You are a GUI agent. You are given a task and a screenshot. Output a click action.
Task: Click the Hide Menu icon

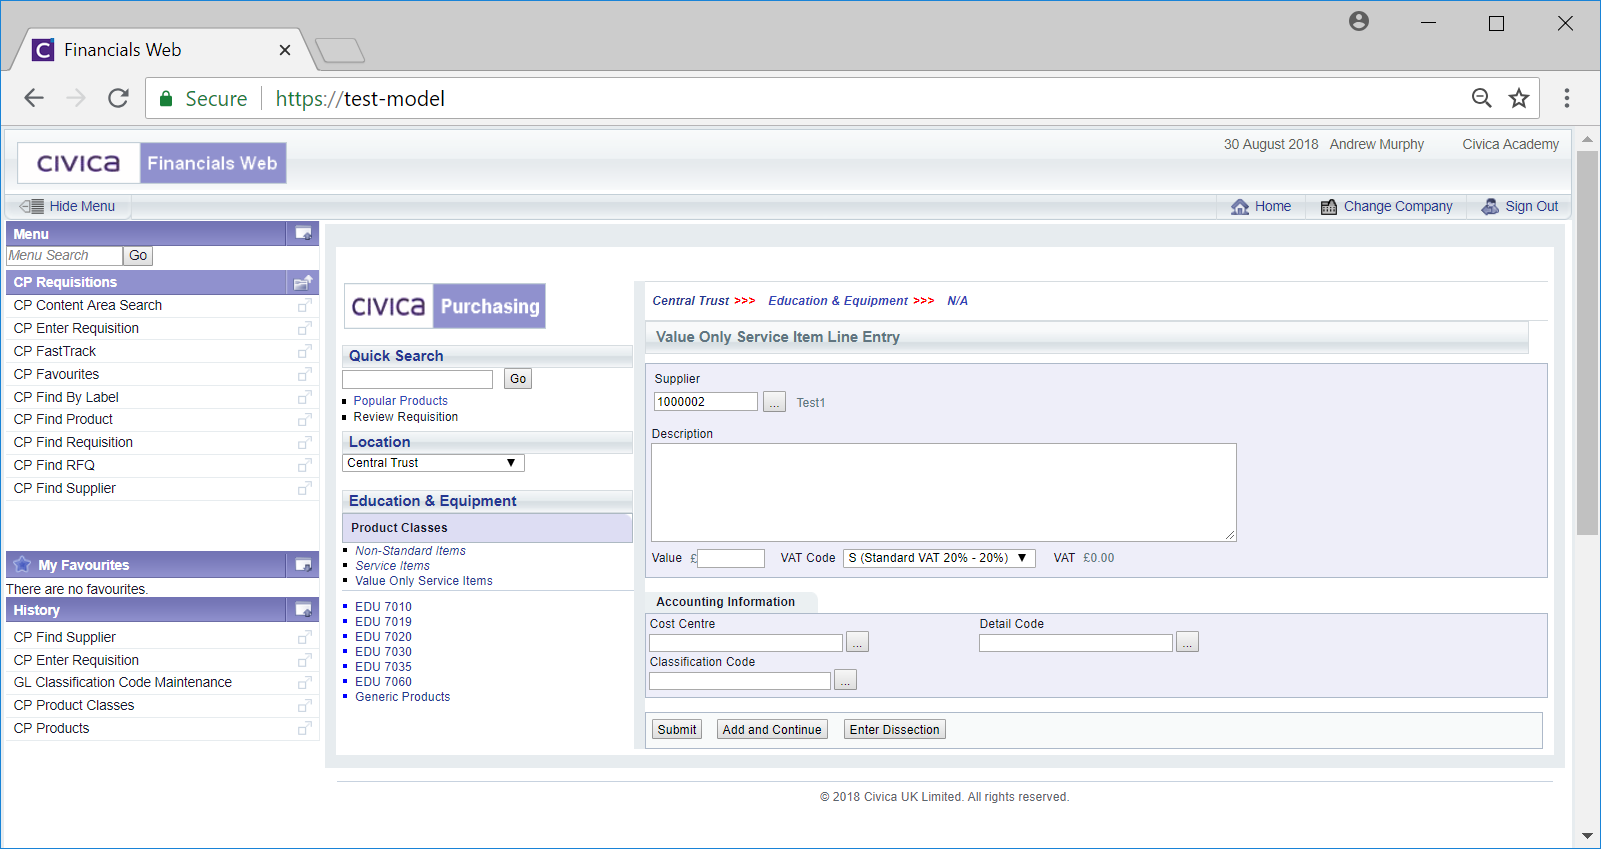(32, 206)
